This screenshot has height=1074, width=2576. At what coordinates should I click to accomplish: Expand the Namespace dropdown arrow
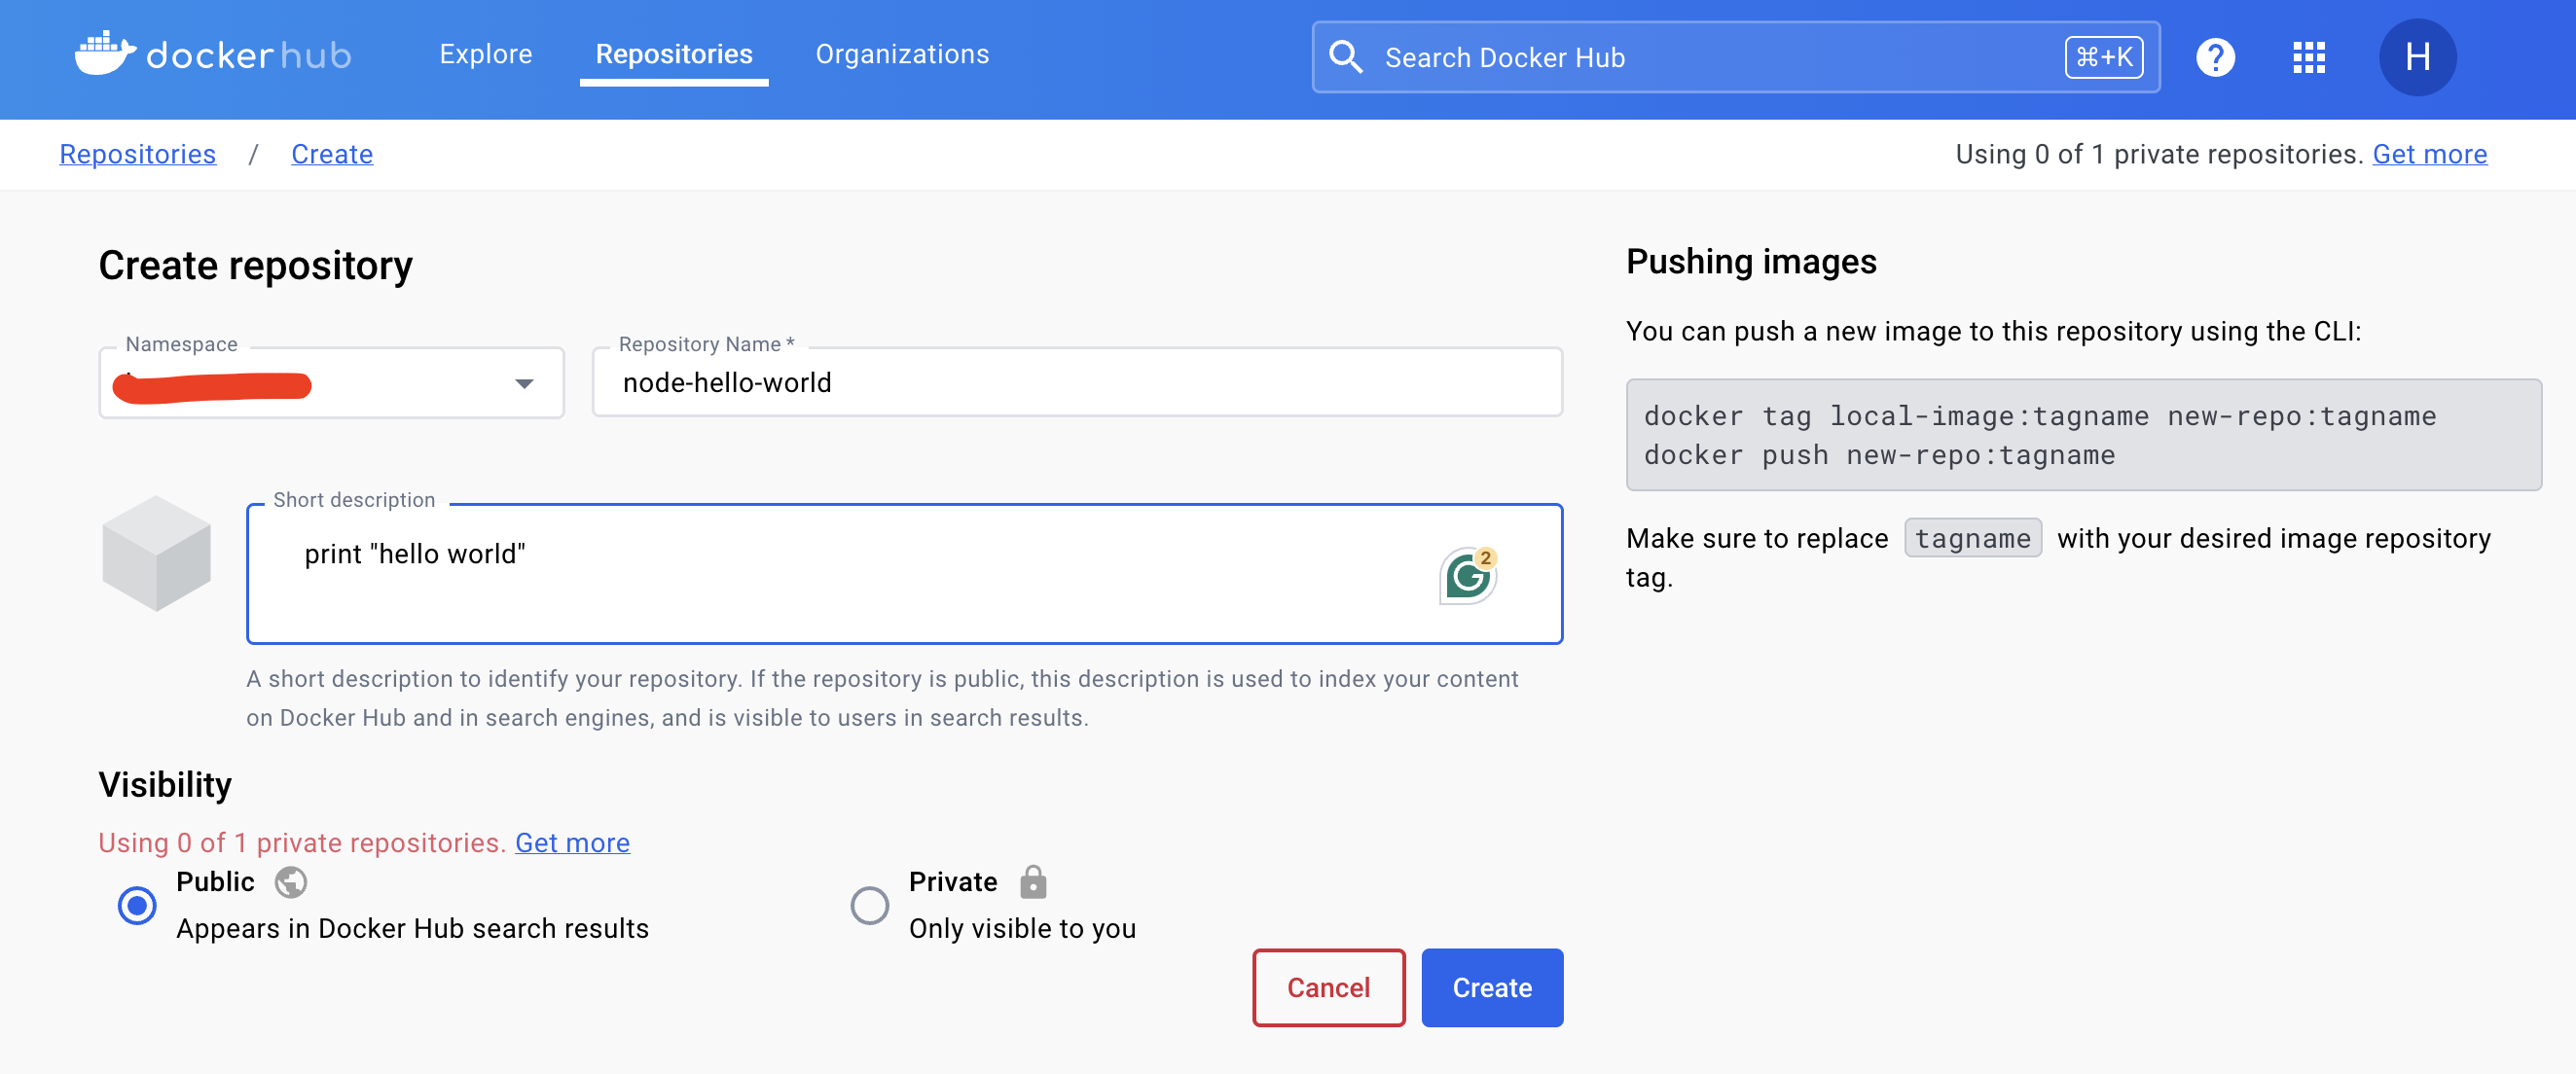tap(524, 383)
